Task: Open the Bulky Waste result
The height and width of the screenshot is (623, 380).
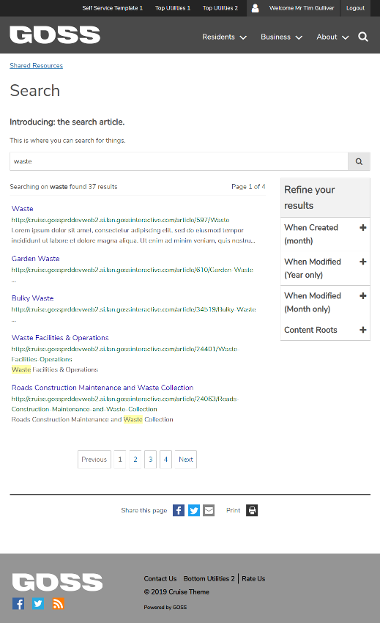Action: point(33,298)
